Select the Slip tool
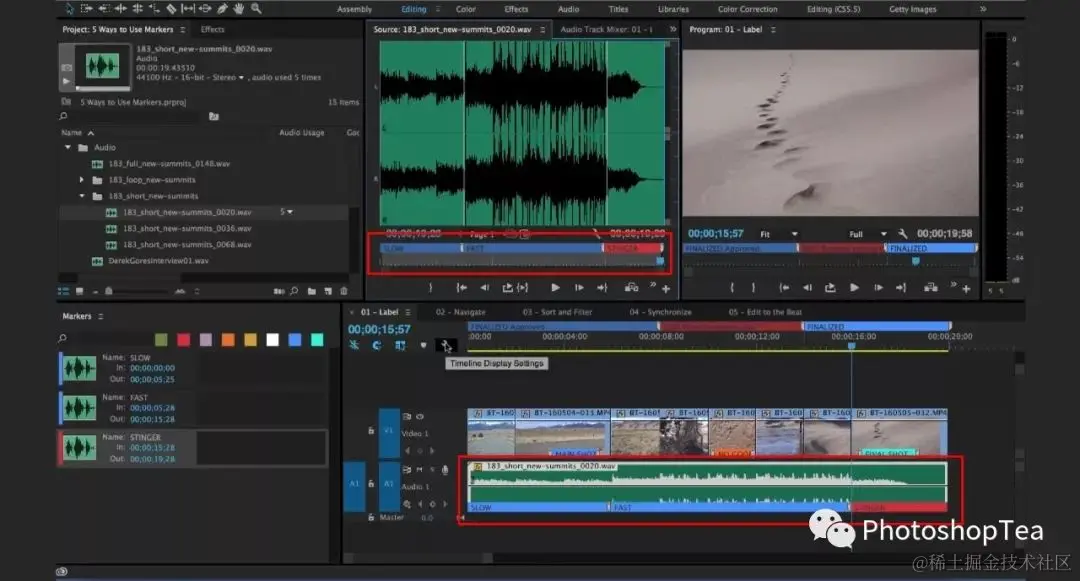This screenshot has height=581, width=1080. click(x=188, y=9)
